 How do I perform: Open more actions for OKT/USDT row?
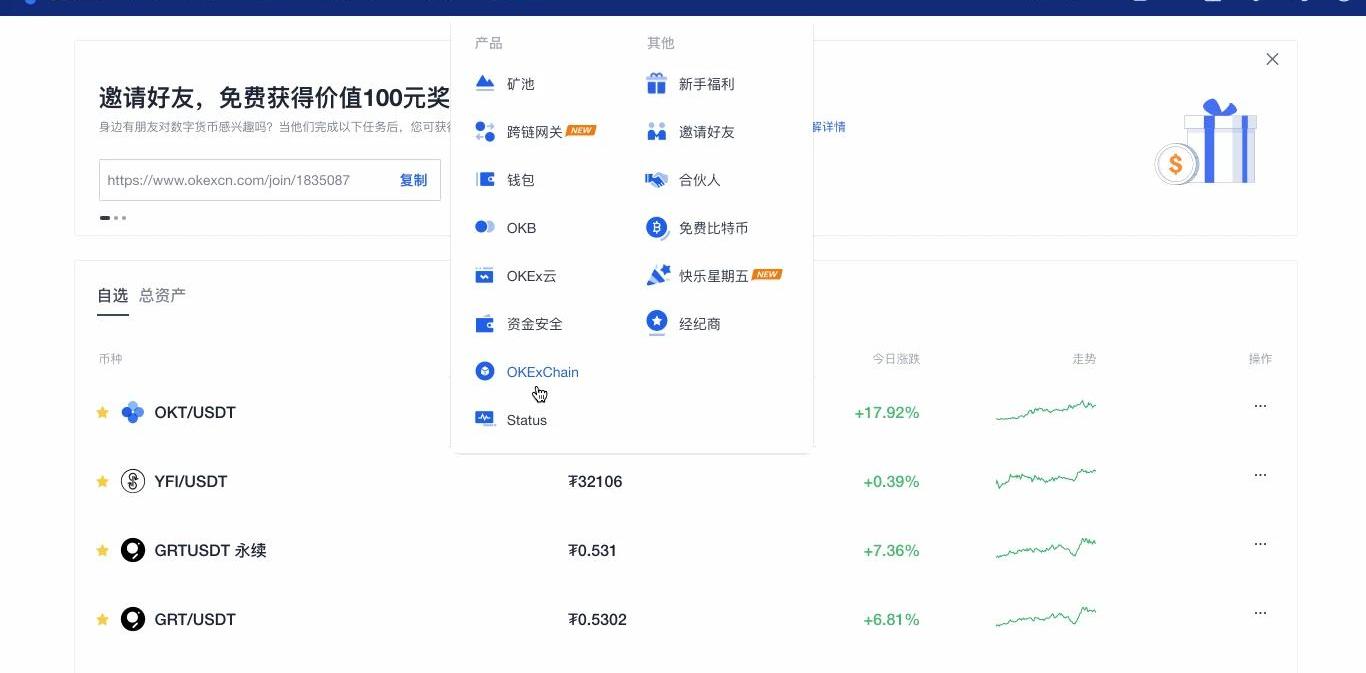click(x=1260, y=406)
